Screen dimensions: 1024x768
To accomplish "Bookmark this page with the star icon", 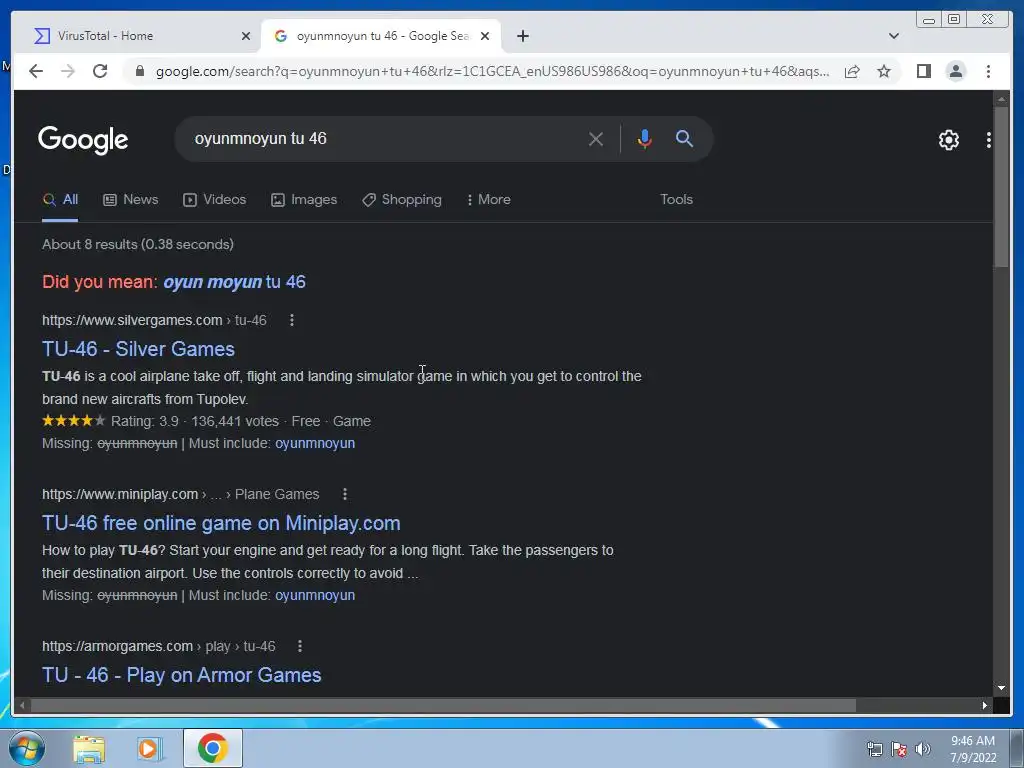I will click(884, 71).
